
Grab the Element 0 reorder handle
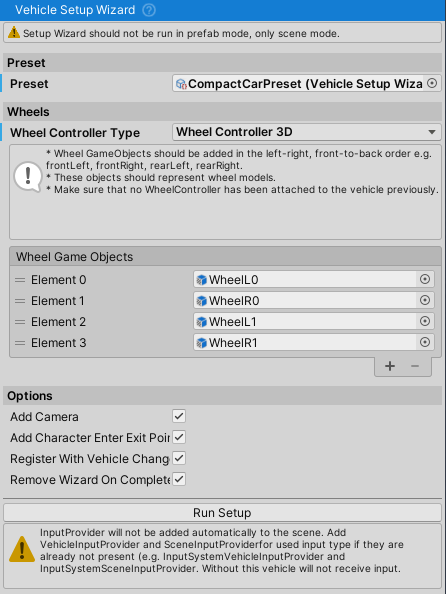tap(20, 280)
